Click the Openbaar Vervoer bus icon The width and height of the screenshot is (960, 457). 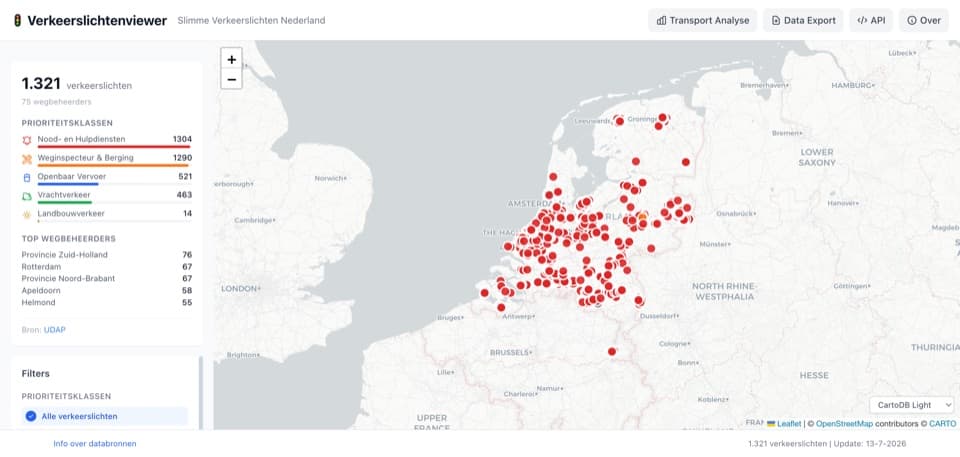click(x=26, y=178)
